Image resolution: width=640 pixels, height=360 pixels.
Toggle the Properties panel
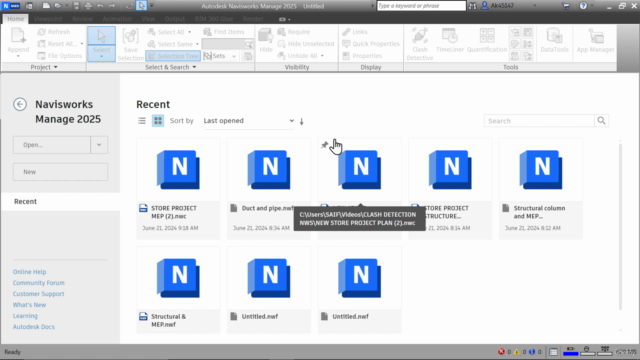tap(362, 56)
